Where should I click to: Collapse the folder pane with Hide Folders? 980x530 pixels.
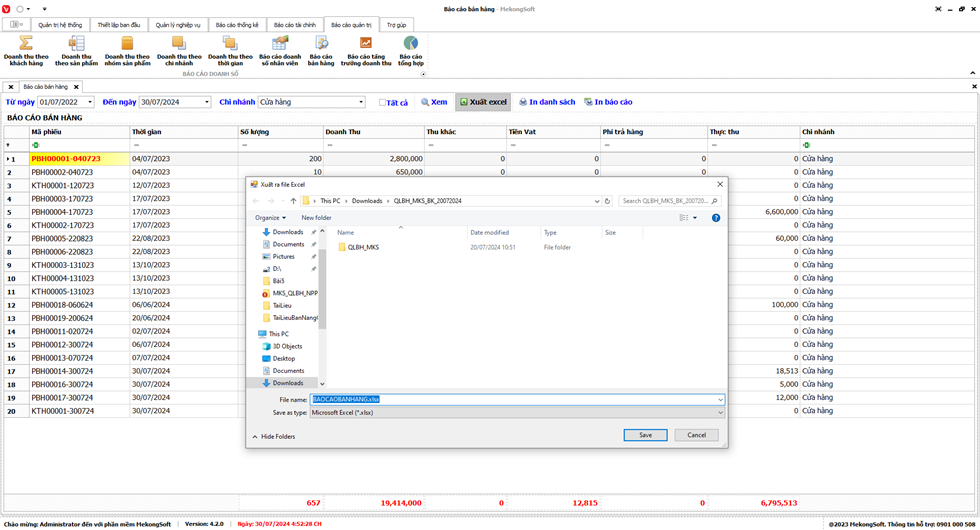pyautogui.click(x=273, y=437)
